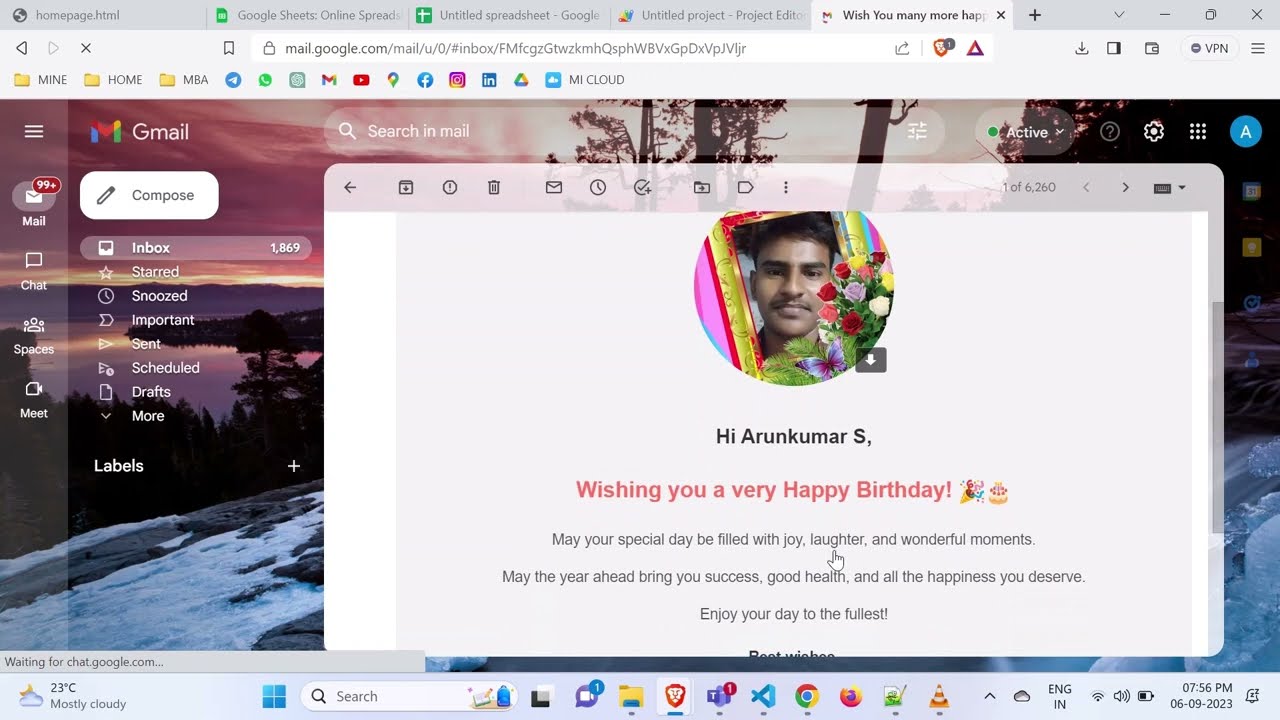Image resolution: width=1280 pixels, height=720 pixels.
Task: Move email to a folder
Action: pos(702,187)
